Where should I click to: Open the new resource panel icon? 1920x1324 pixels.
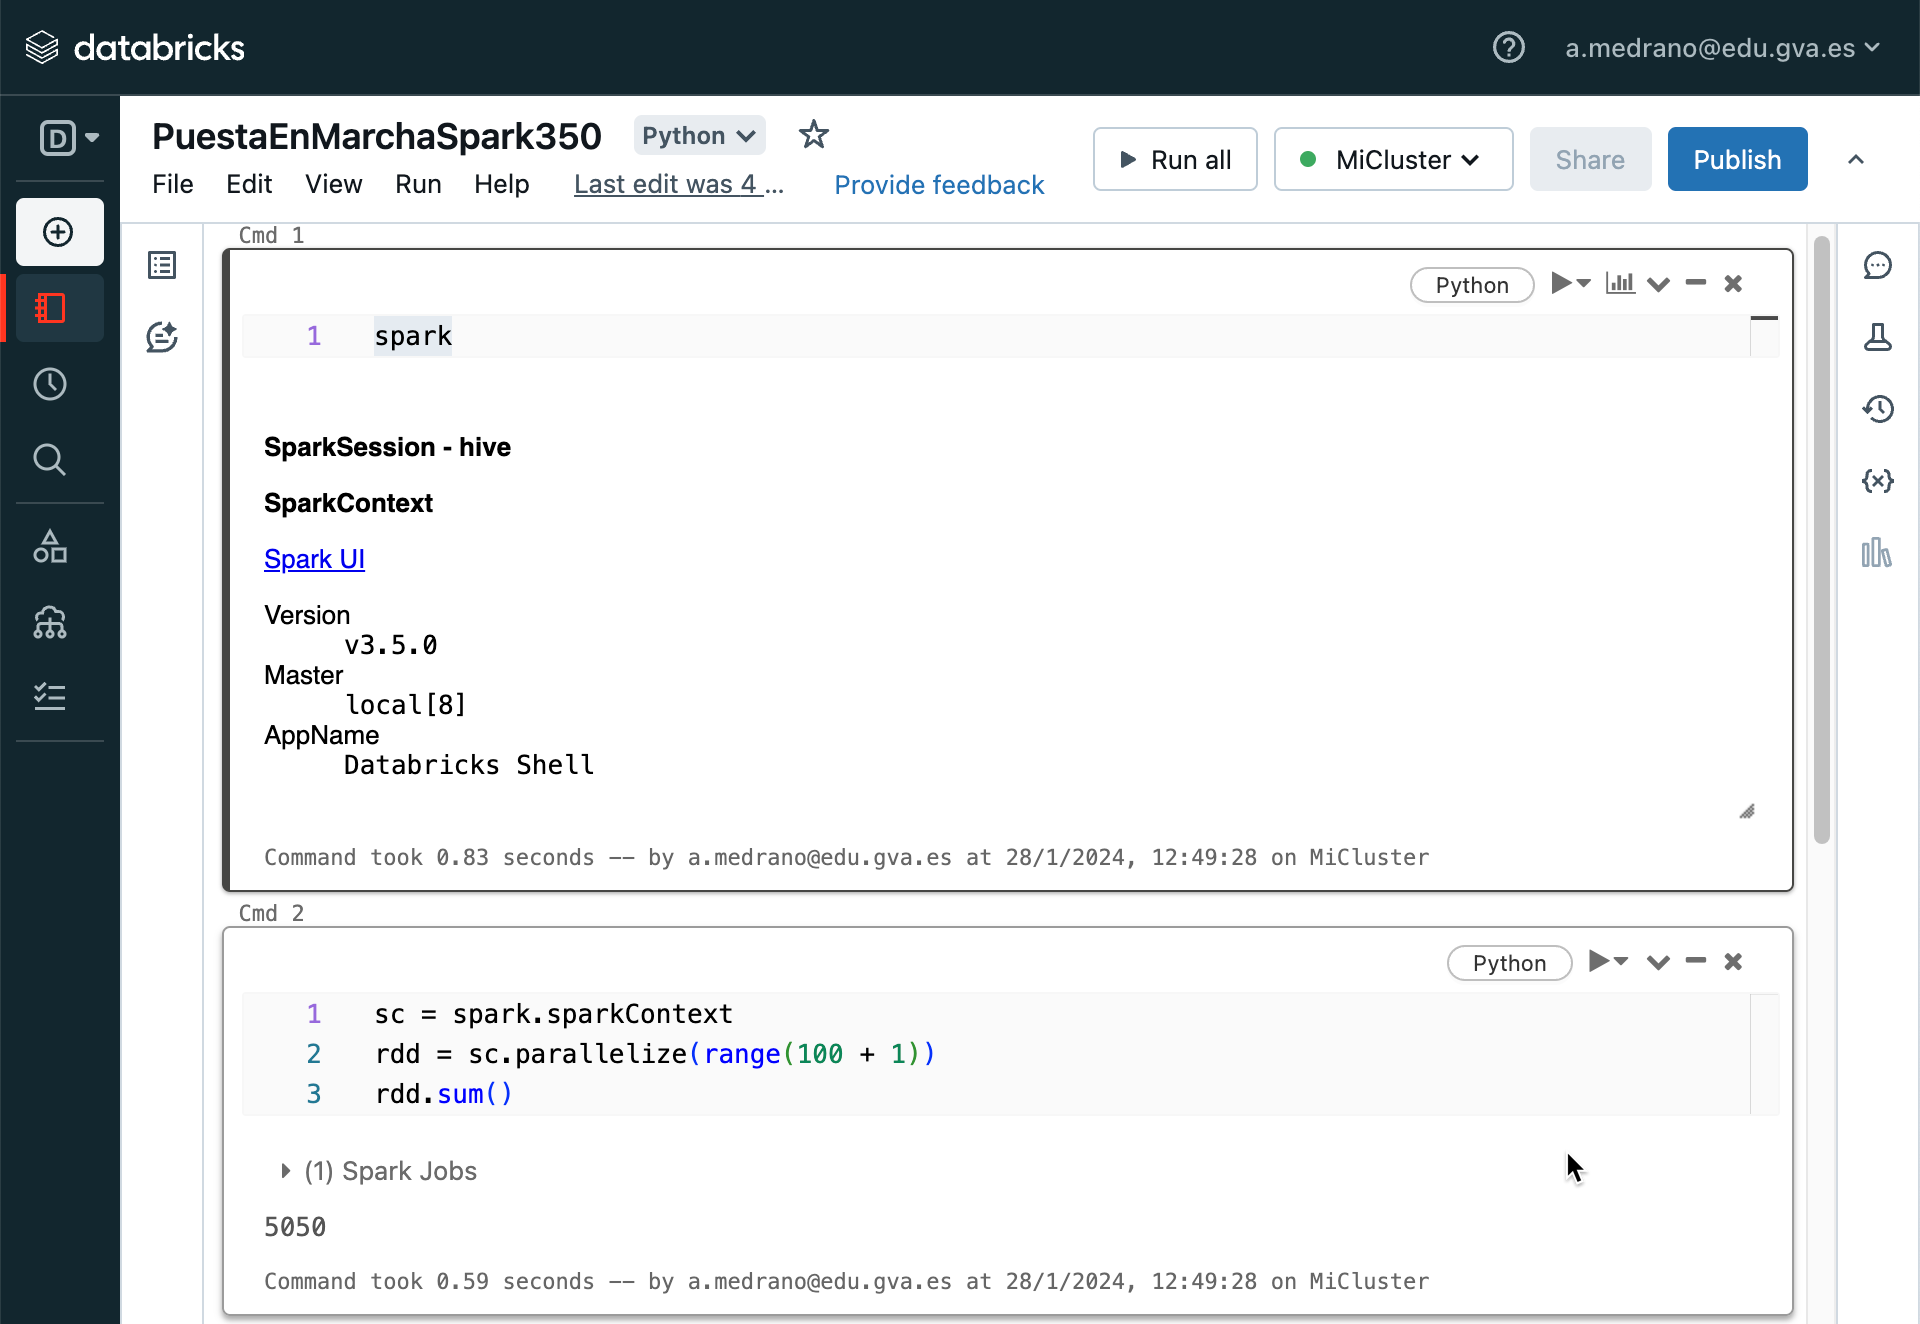60,229
